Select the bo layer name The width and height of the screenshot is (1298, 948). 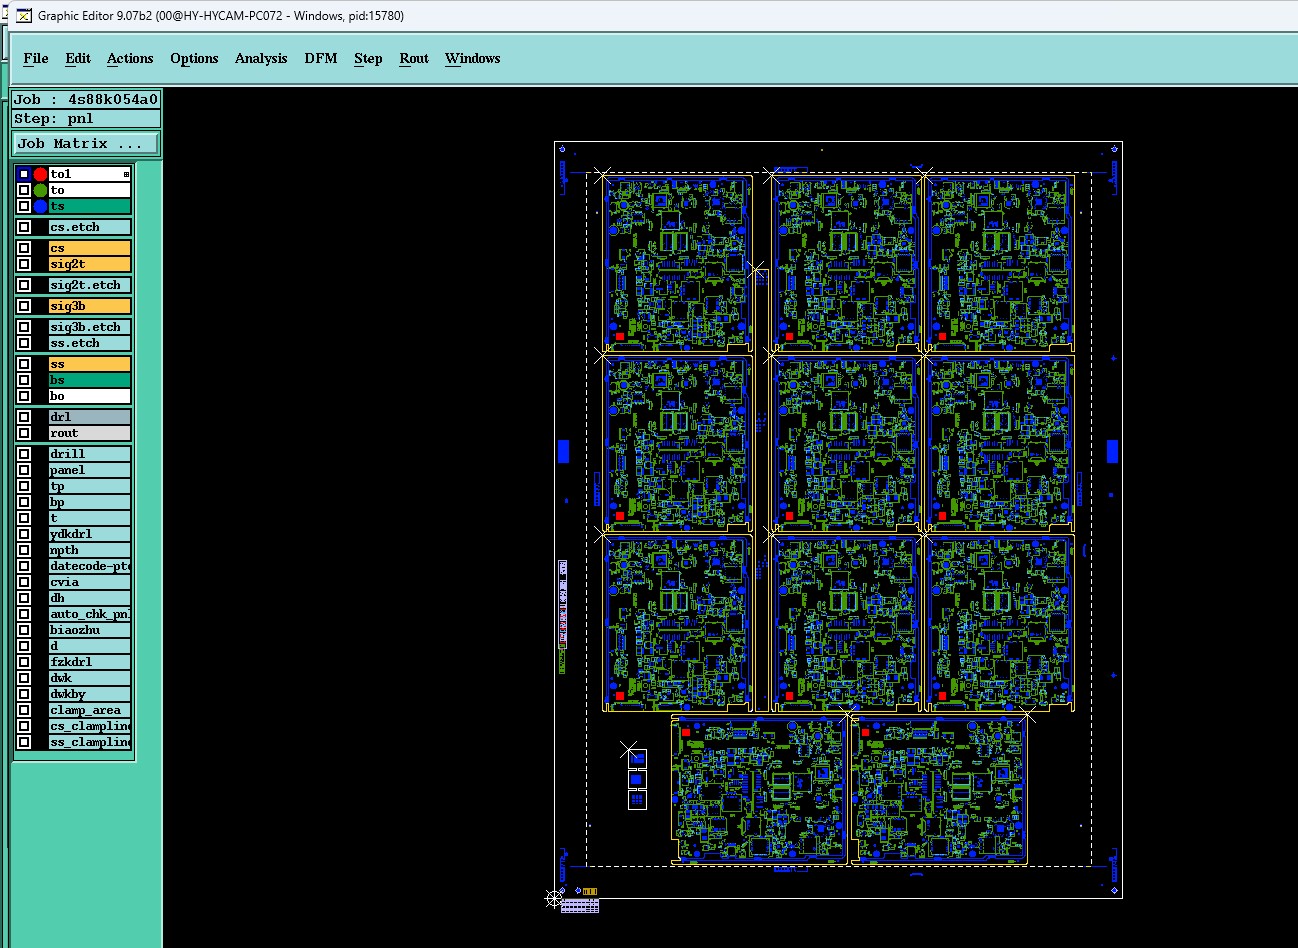[x=90, y=396]
